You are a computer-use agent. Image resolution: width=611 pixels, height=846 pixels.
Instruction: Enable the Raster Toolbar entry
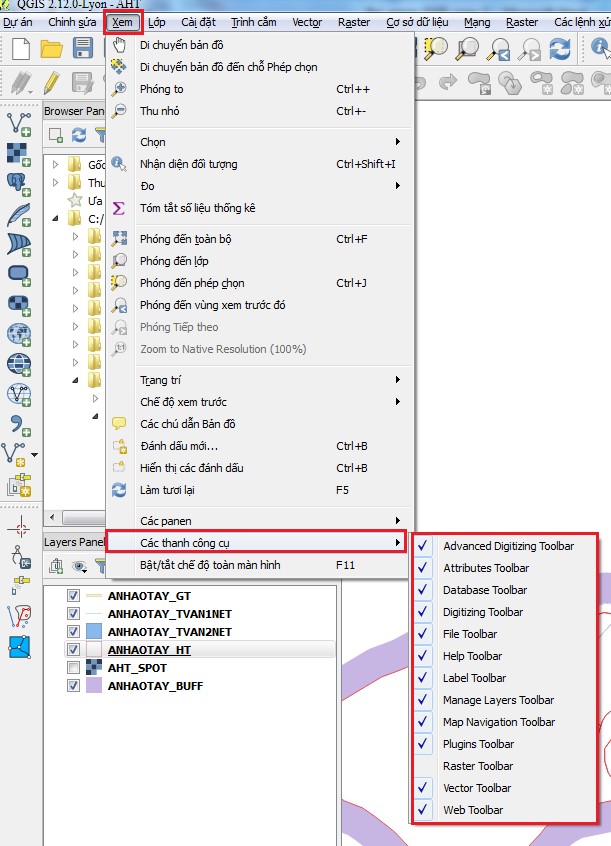point(505,766)
